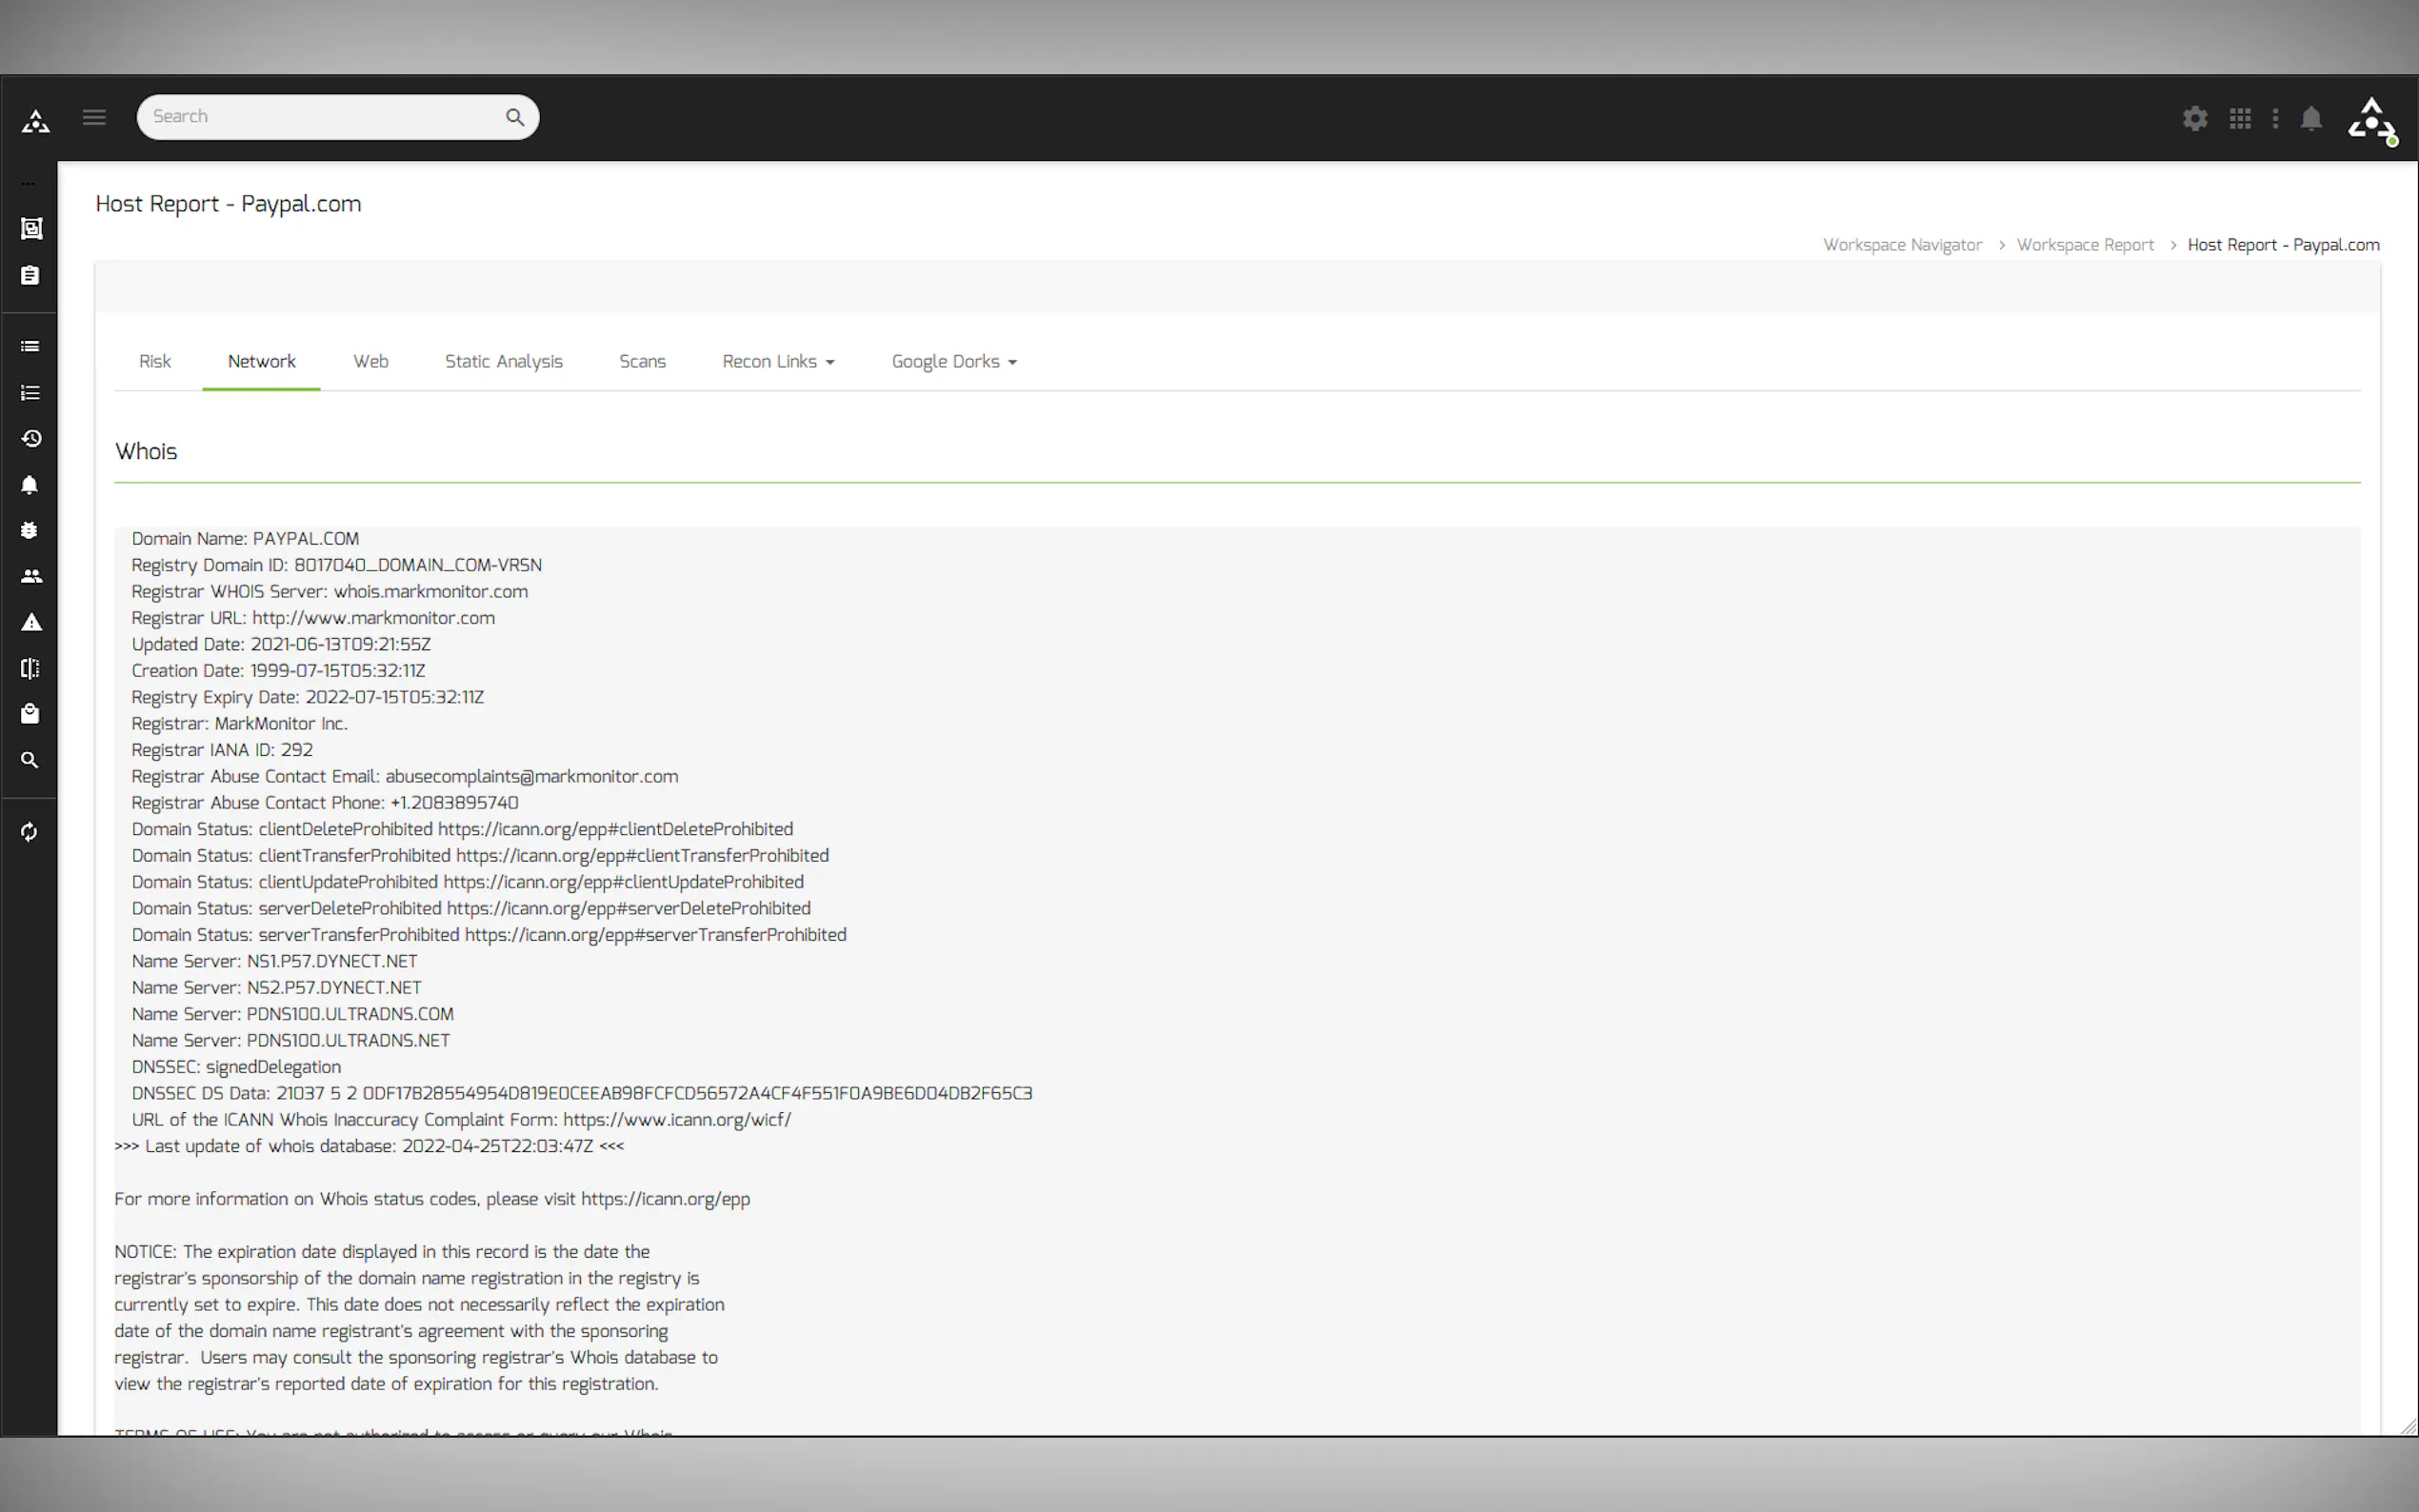Screen dimensions: 2419x1512
Task: Open settings gear icon in top bar
Action: pos(2194,119)
